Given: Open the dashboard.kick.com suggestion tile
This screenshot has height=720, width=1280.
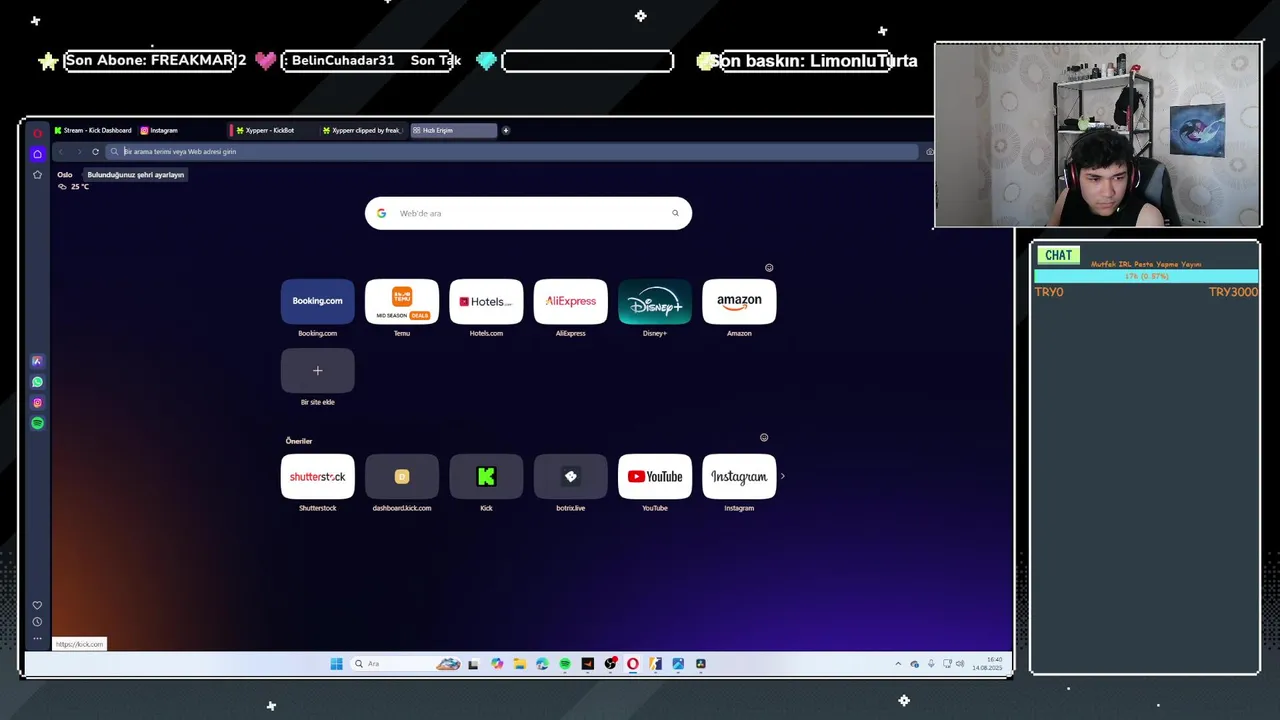Looking at the screenshot, I should (402, 476).
